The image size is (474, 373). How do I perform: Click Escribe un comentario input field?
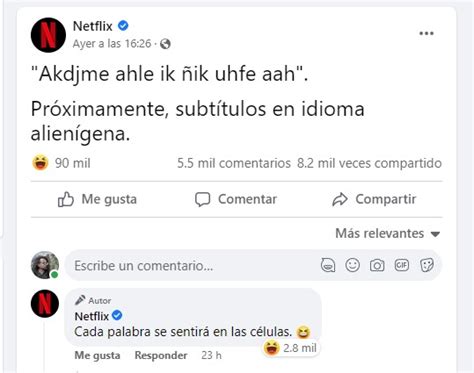click(193, 266)
